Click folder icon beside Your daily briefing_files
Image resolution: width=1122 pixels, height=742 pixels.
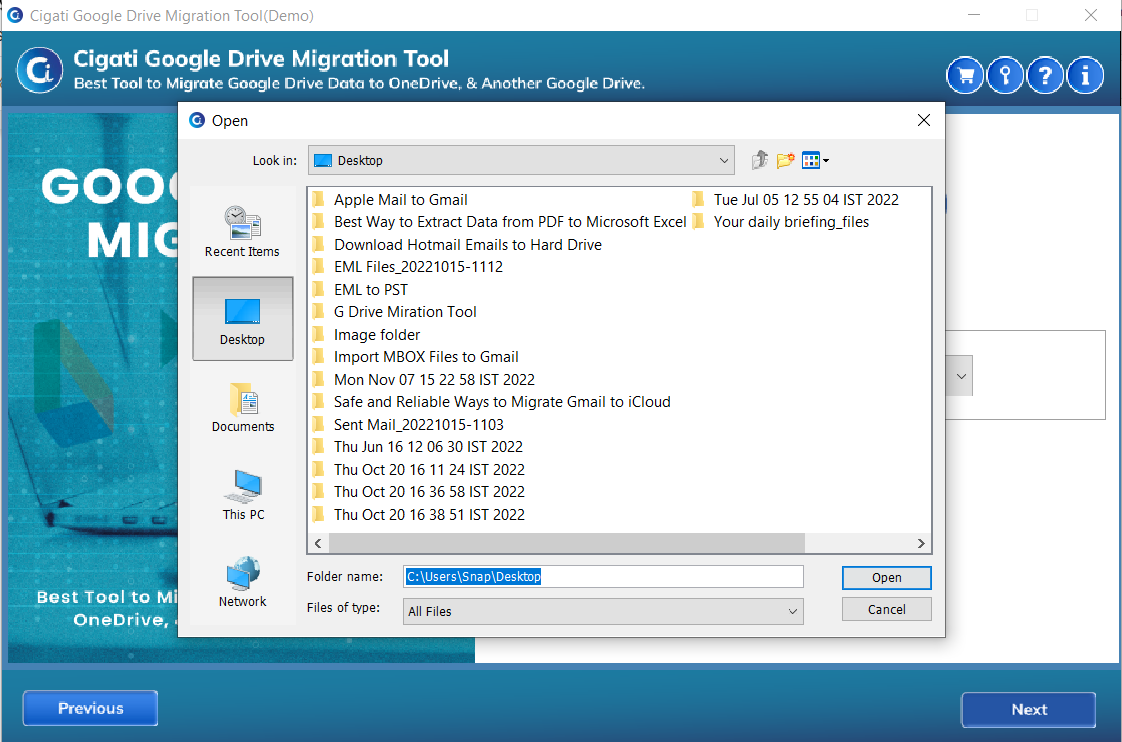point(698,222)
